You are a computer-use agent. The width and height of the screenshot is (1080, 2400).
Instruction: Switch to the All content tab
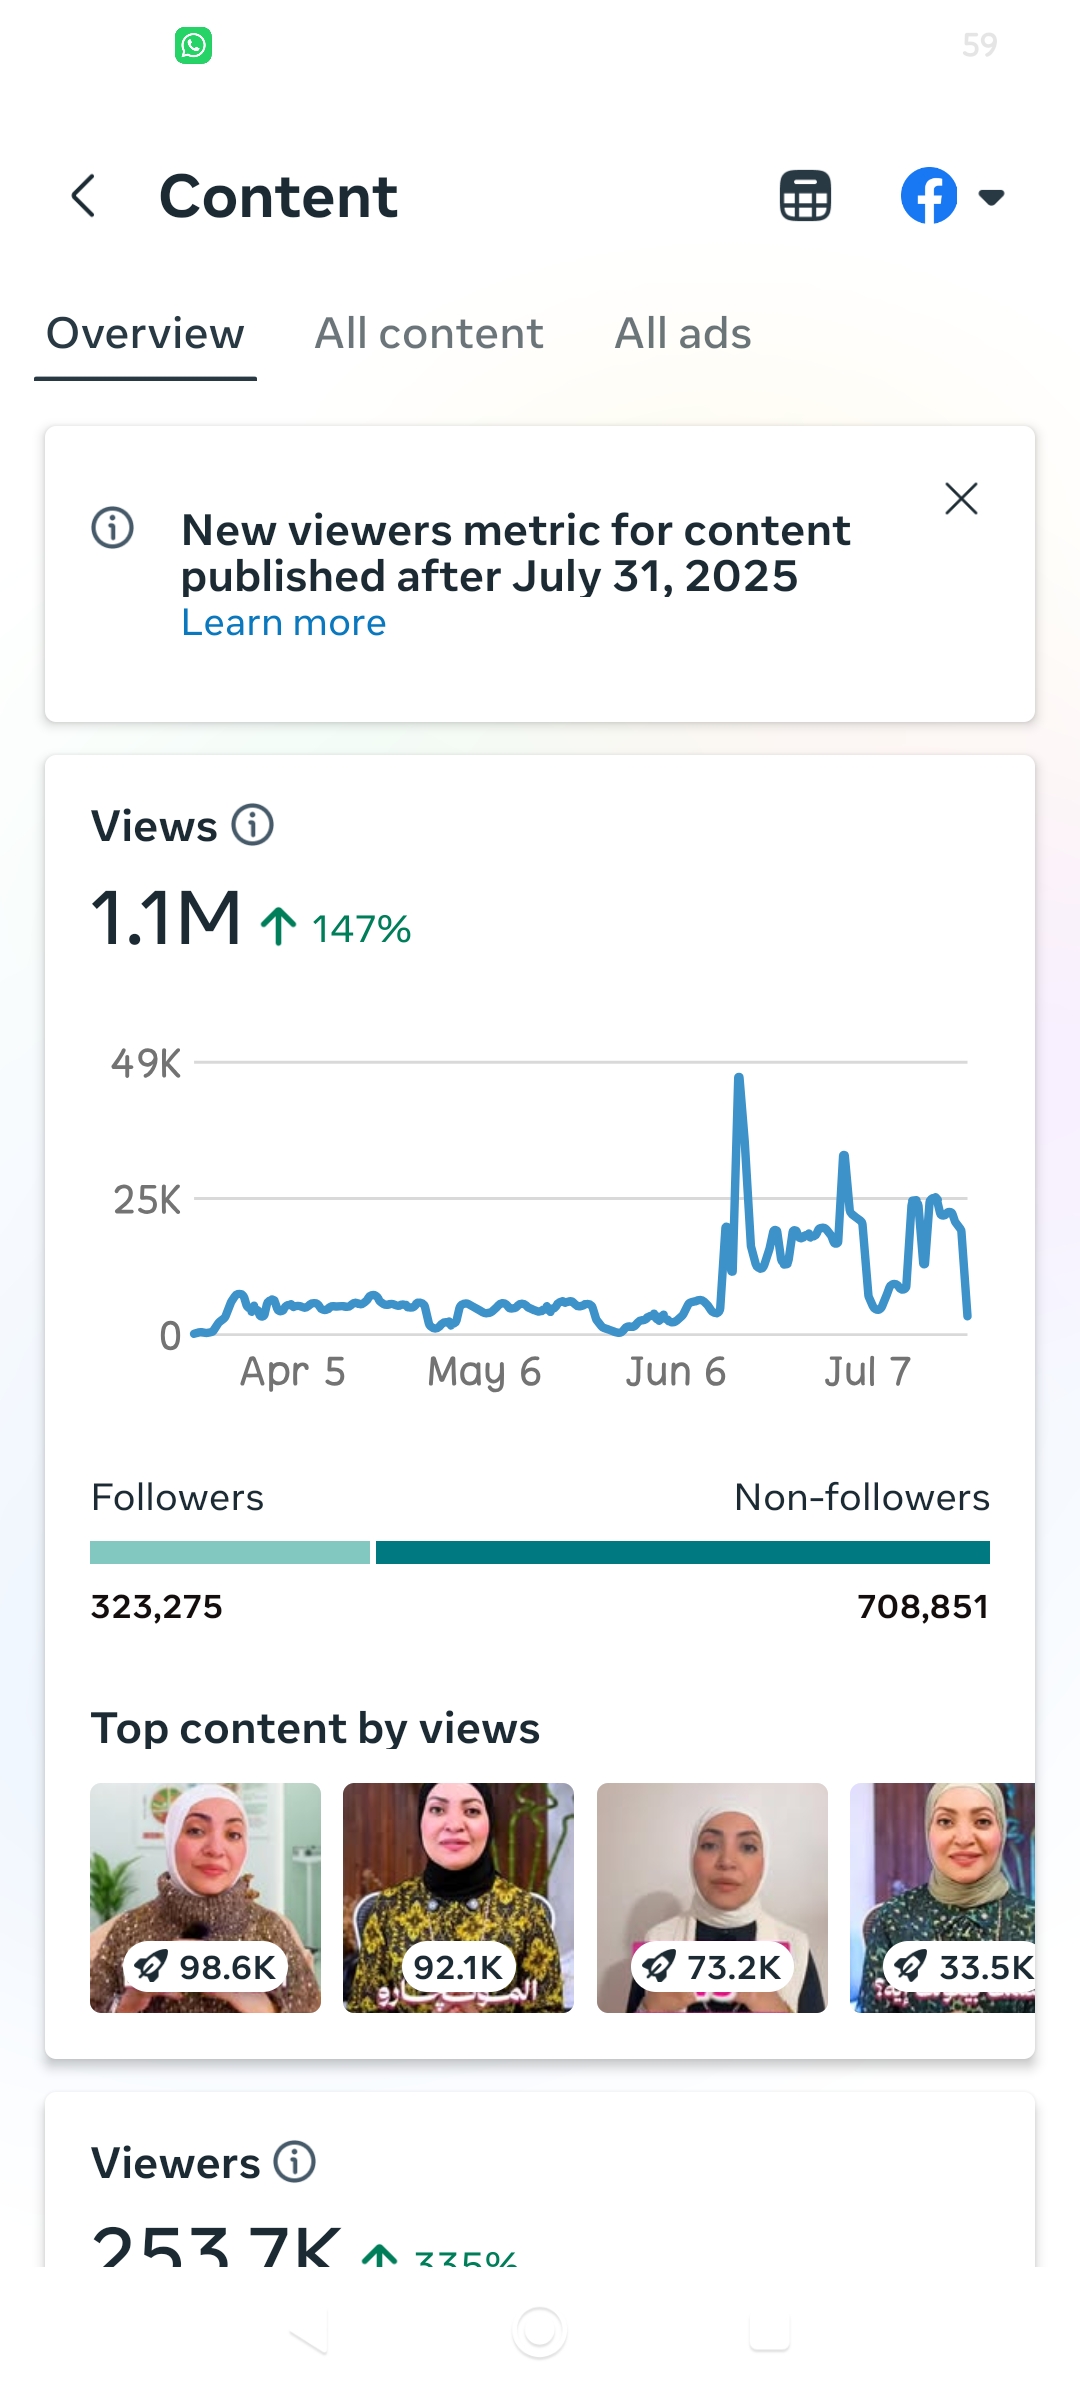[x=429, y=333]
